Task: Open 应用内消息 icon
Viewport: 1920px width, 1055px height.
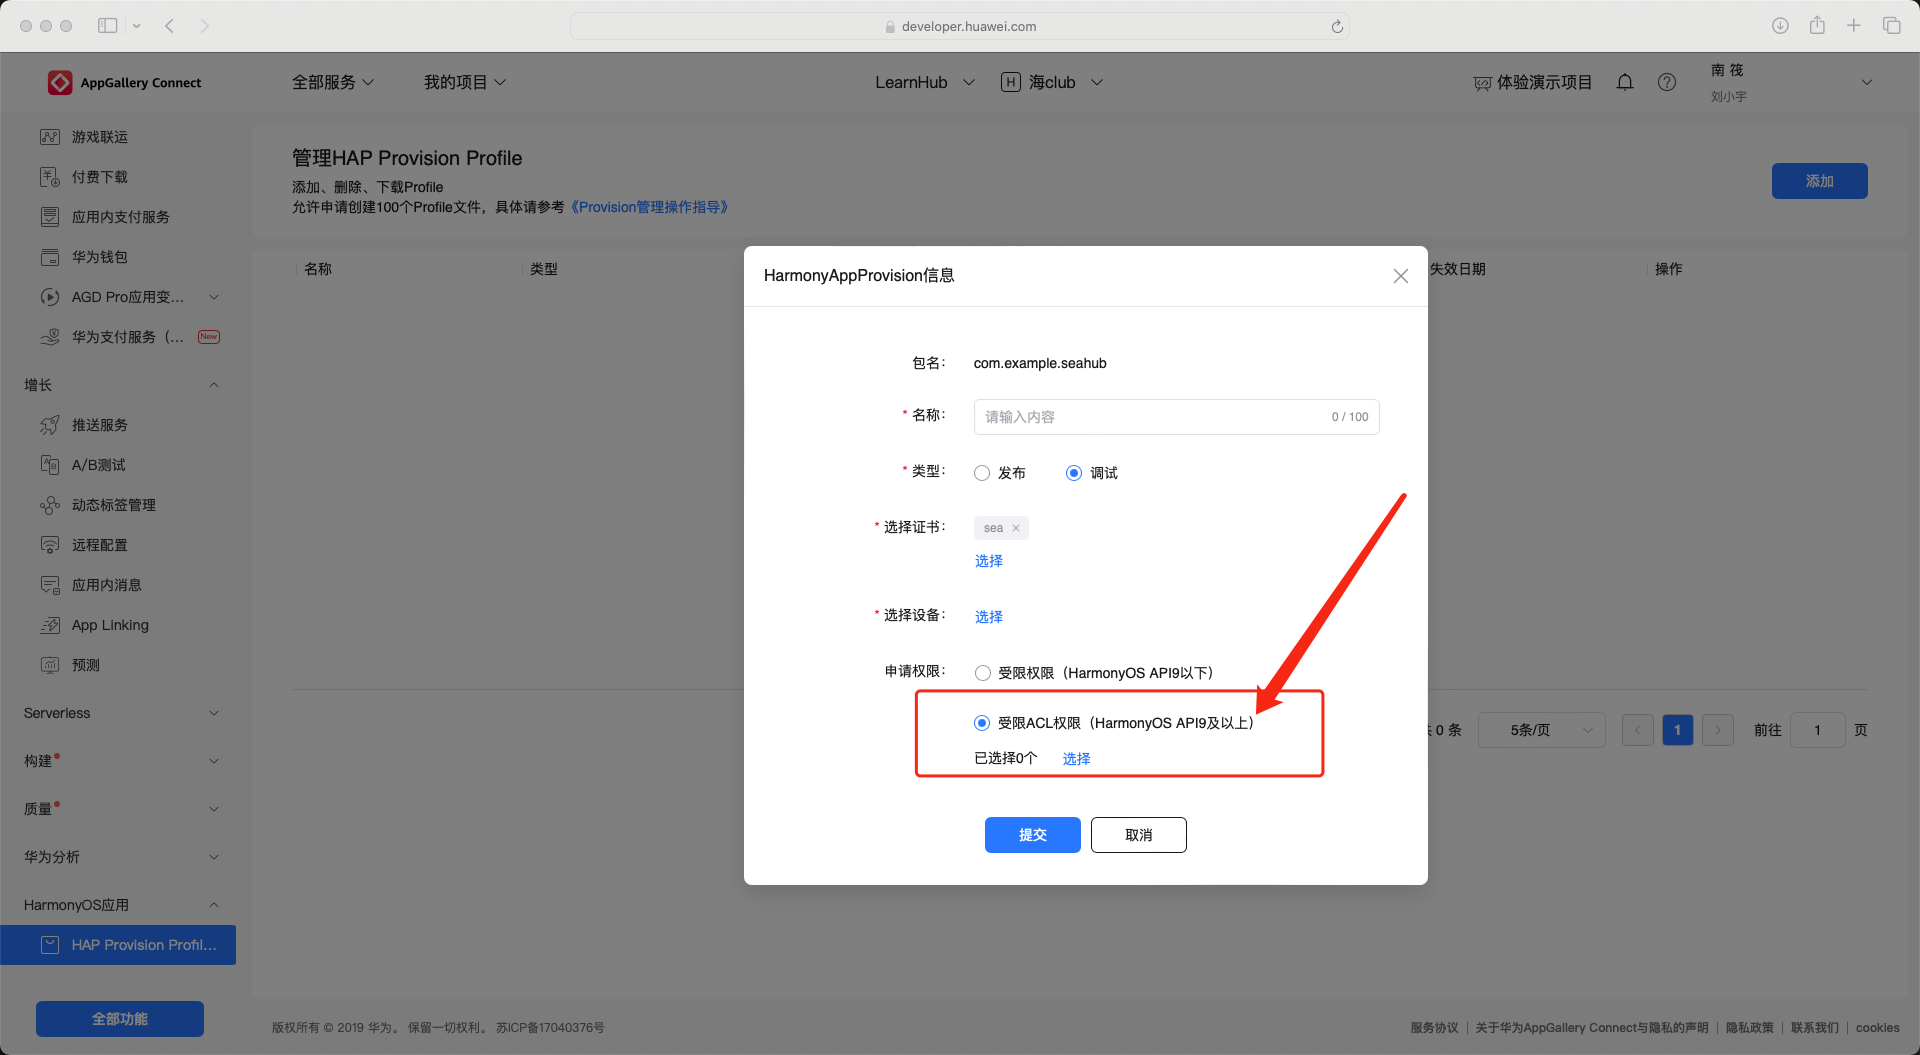Action: [50, 585]
